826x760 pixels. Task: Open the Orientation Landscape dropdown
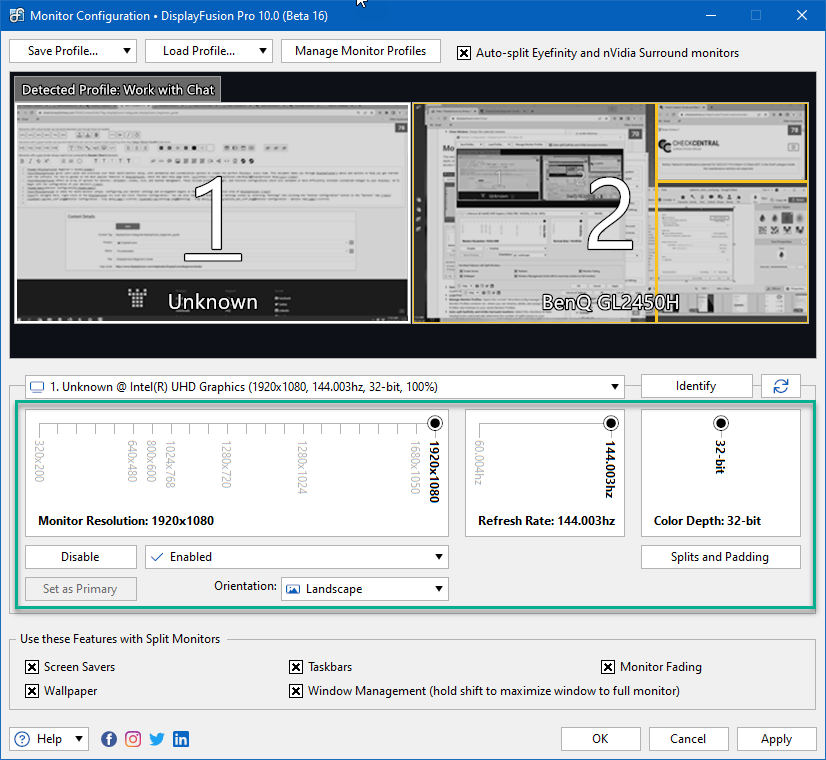click(438, 589)
